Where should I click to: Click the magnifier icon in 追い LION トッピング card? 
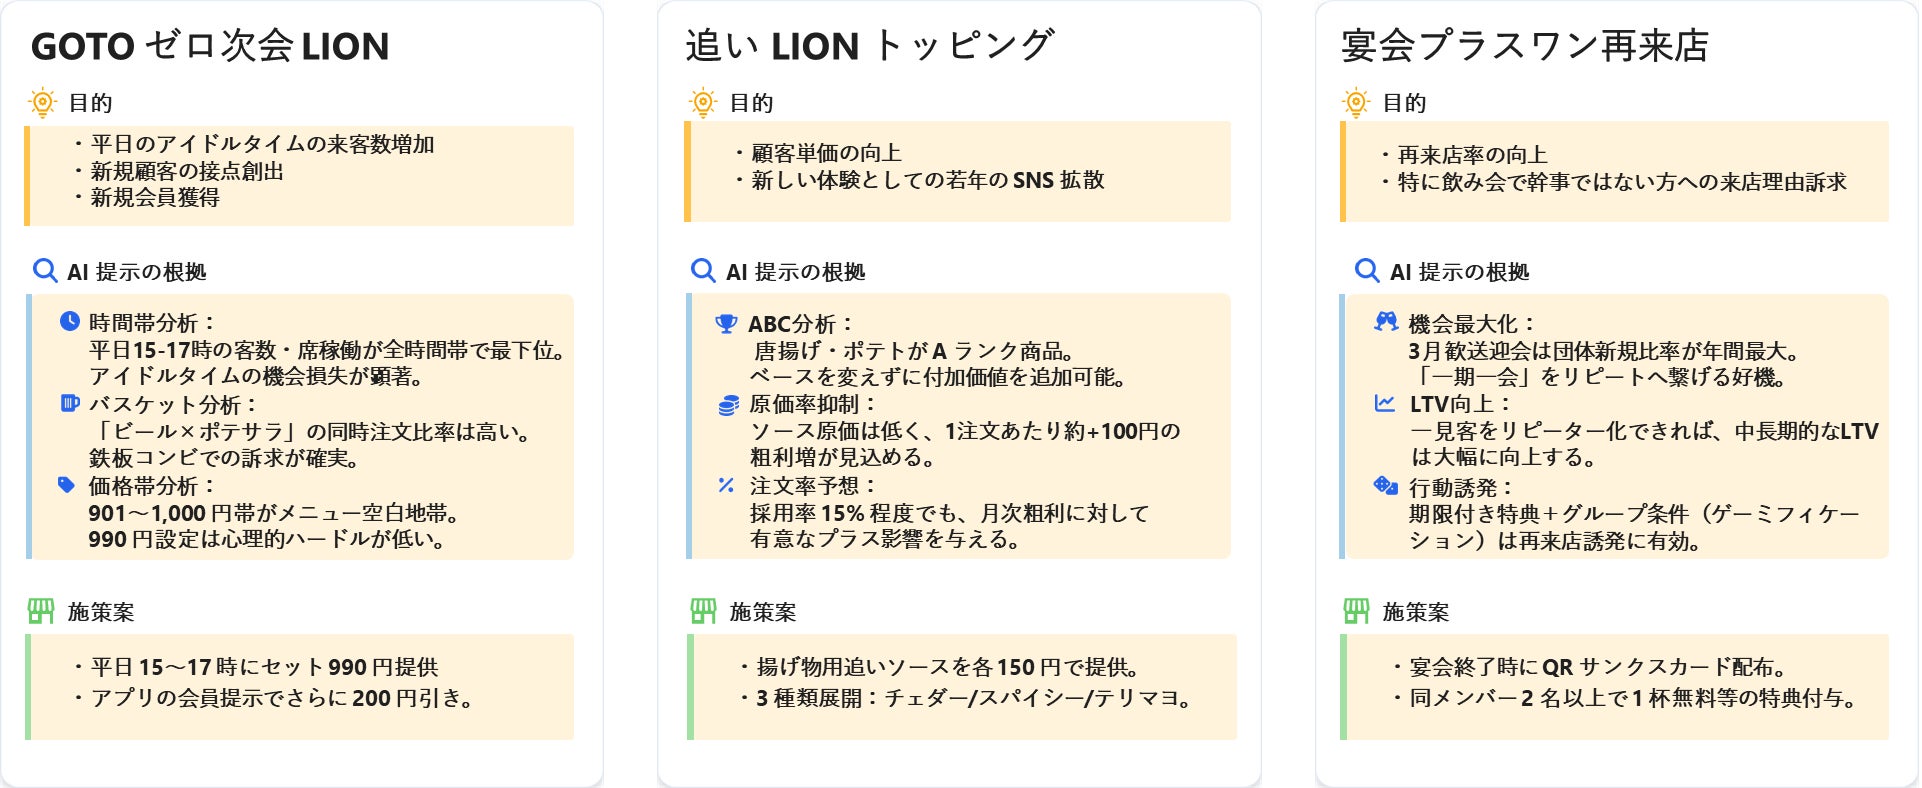(703, 271)
